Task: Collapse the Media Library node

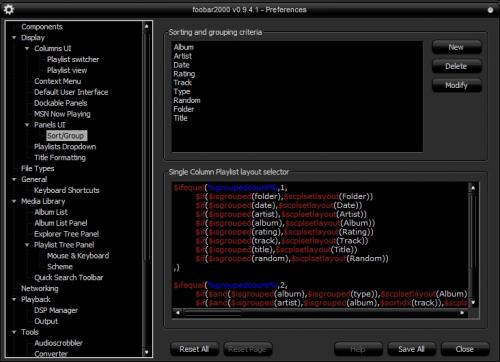Action: (x=14, y=201)
